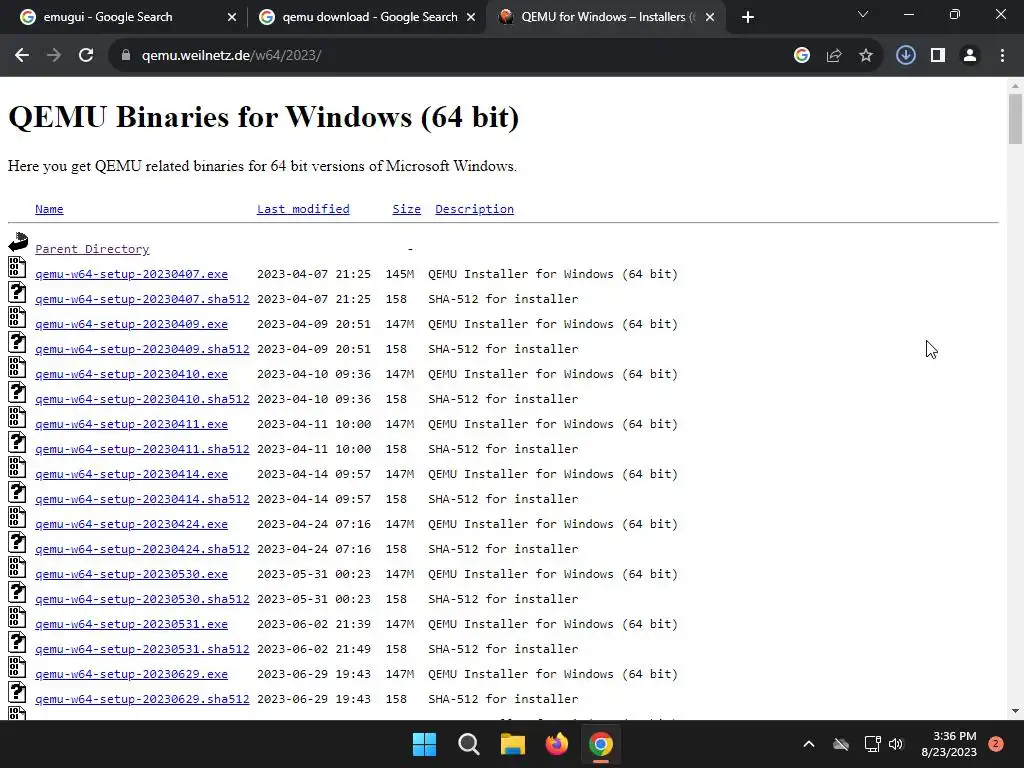Open Windows taskbar Search
Viewport: 1024px width, 768px height.
(x=468, y=744)
